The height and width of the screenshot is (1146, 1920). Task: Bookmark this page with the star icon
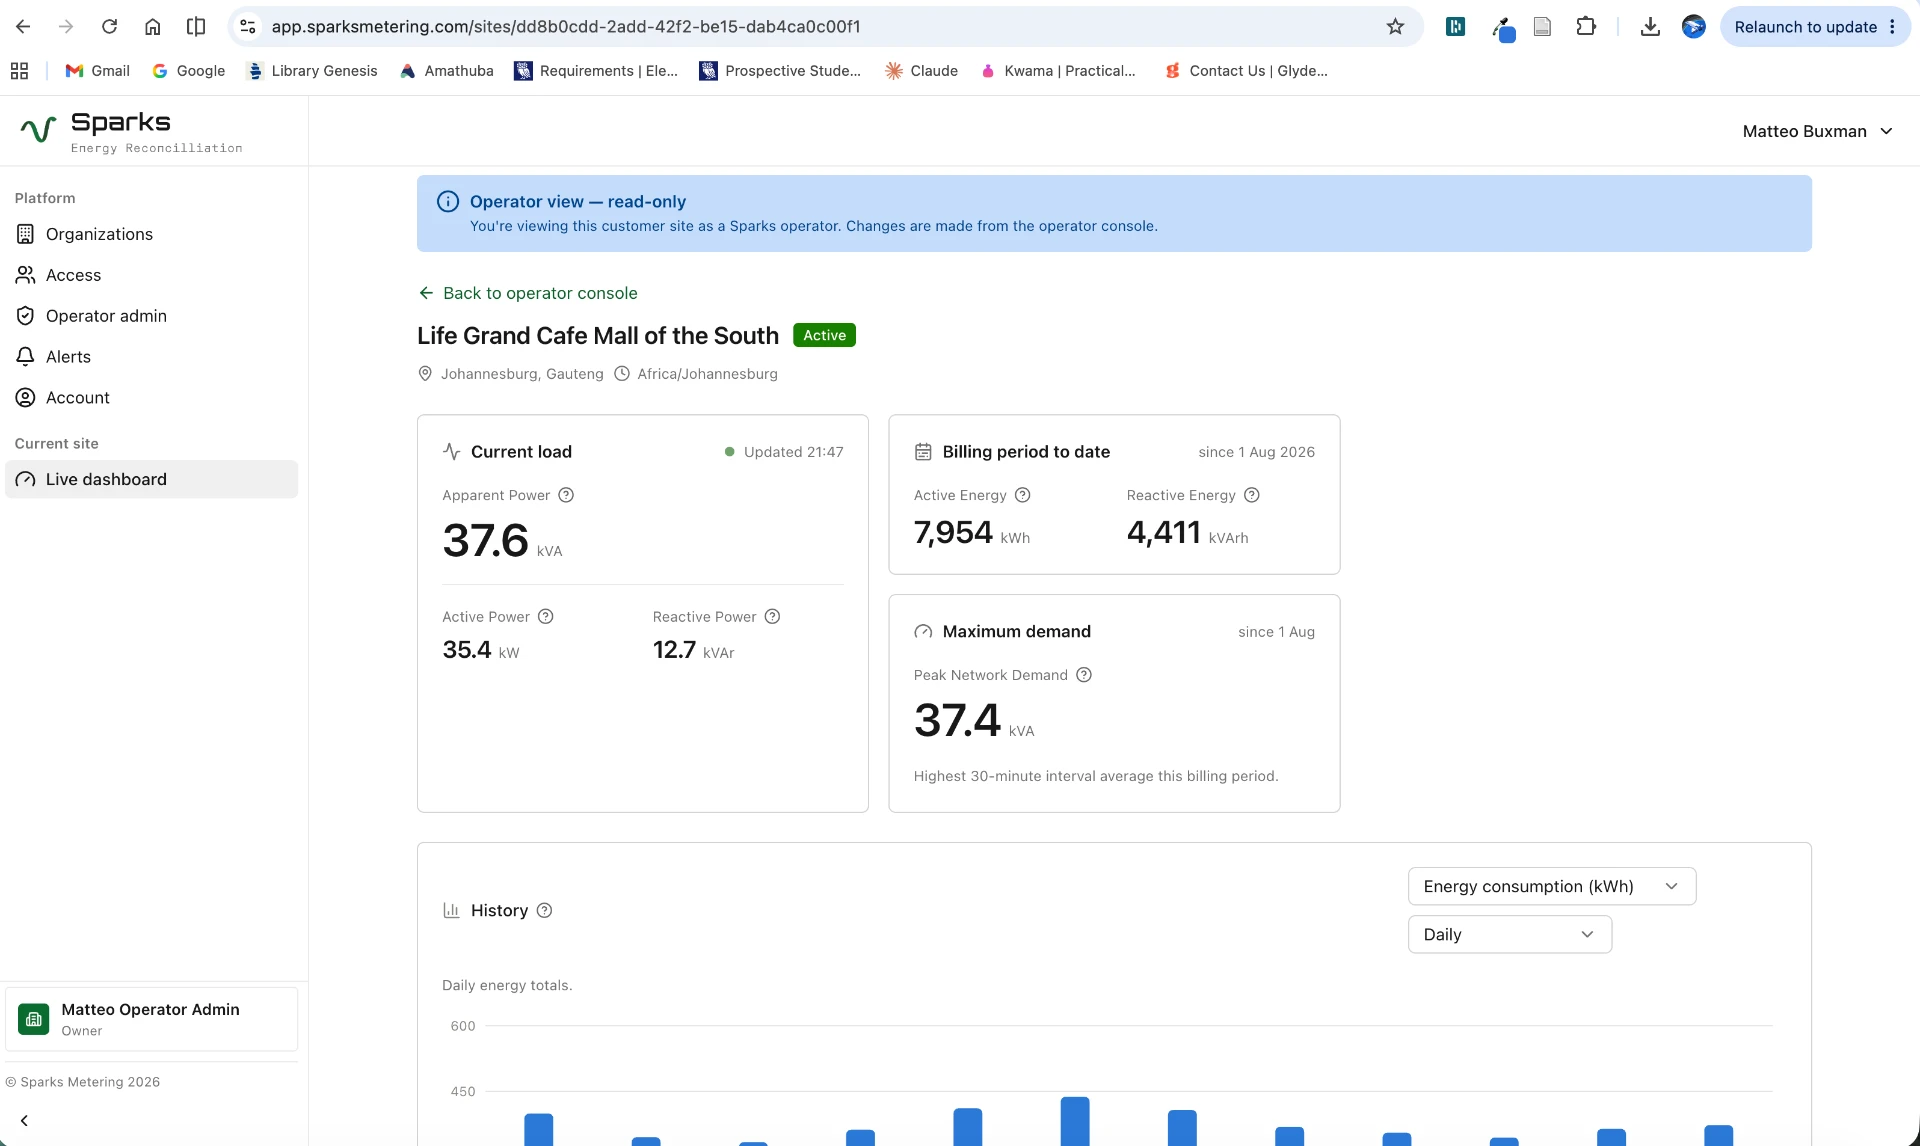pos(1395,27)
